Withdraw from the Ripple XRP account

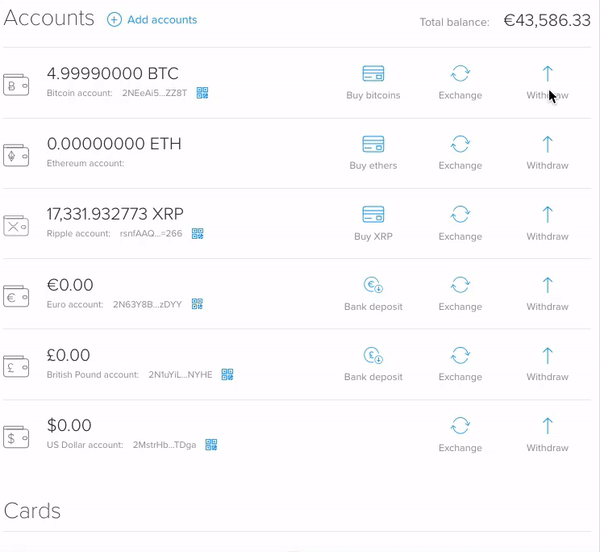coord(547,223)
